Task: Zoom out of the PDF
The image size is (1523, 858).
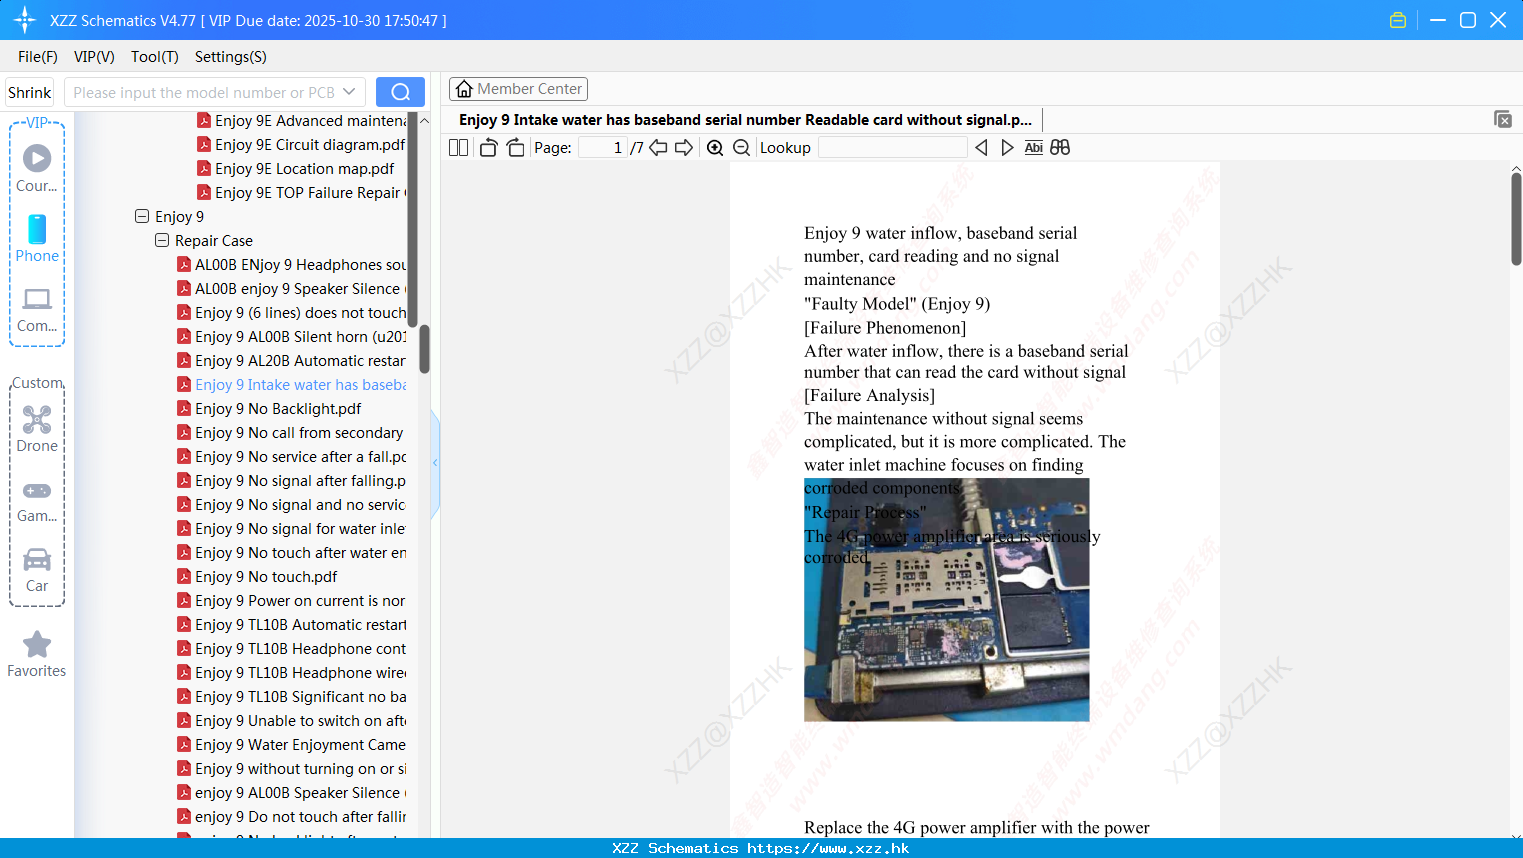Action: coord(741,147)
